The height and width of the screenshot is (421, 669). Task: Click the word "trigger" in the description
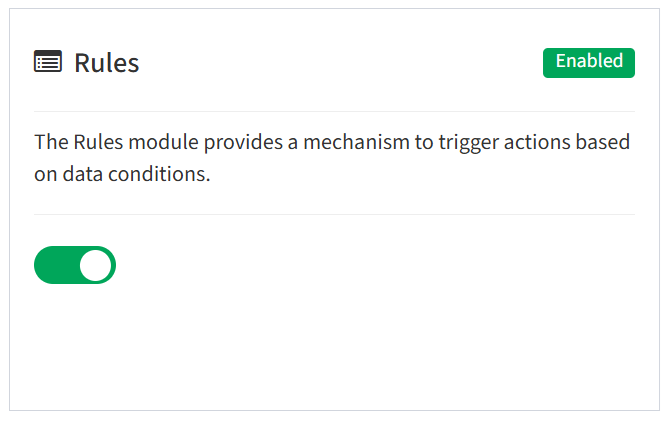tap(468, 143)
